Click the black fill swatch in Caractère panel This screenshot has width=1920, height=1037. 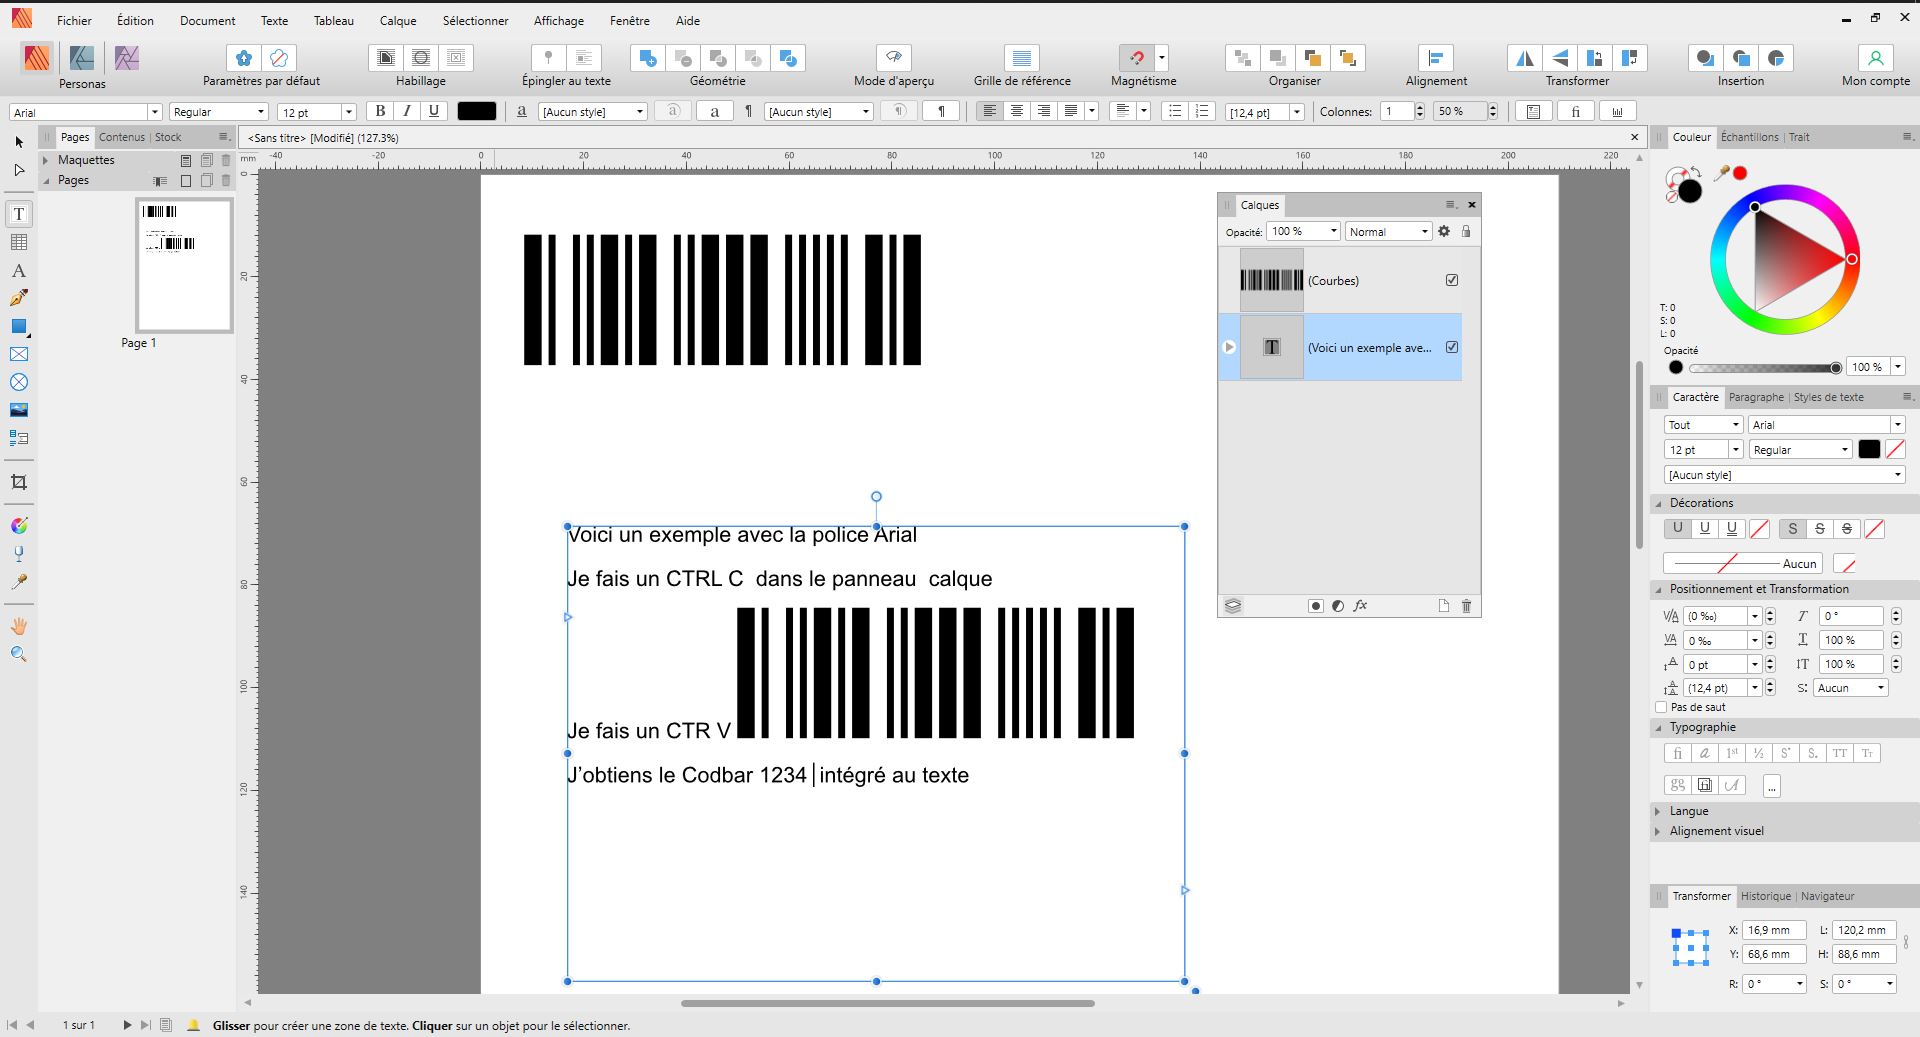pyautogui.click(x=1868, y=450)
